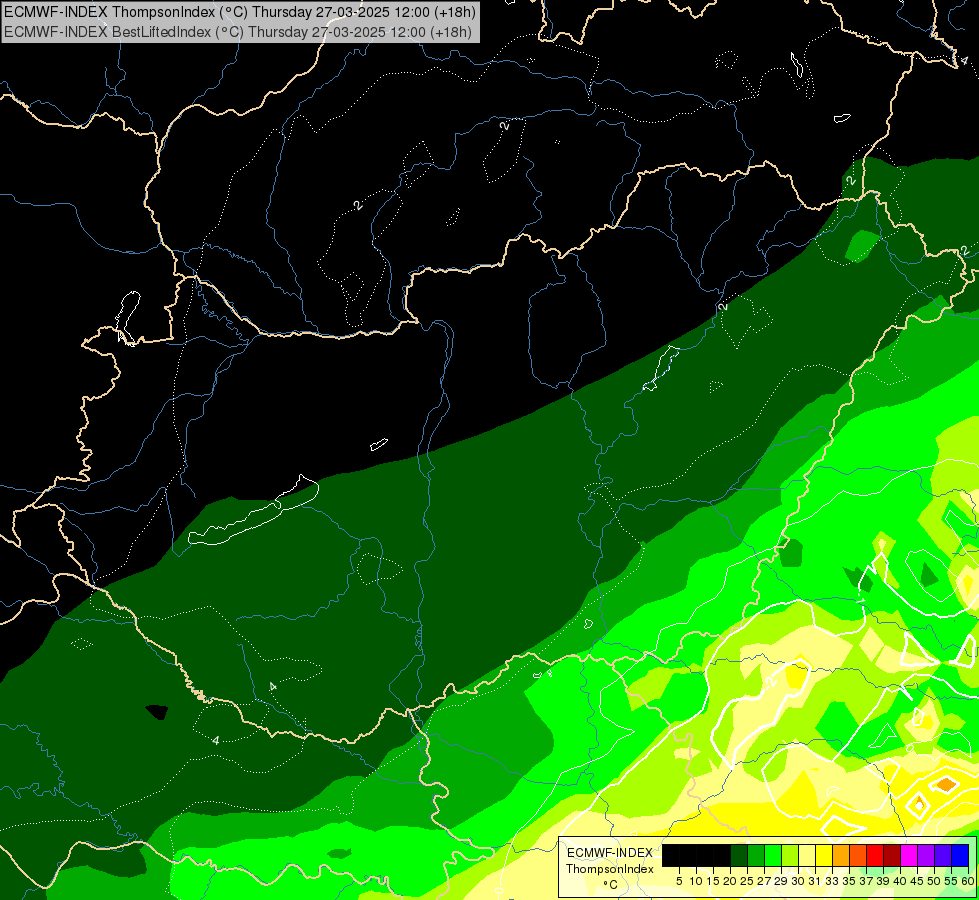979x900 pixels.
Task: Click legend tick value 10
Action: tap(696, 881)
